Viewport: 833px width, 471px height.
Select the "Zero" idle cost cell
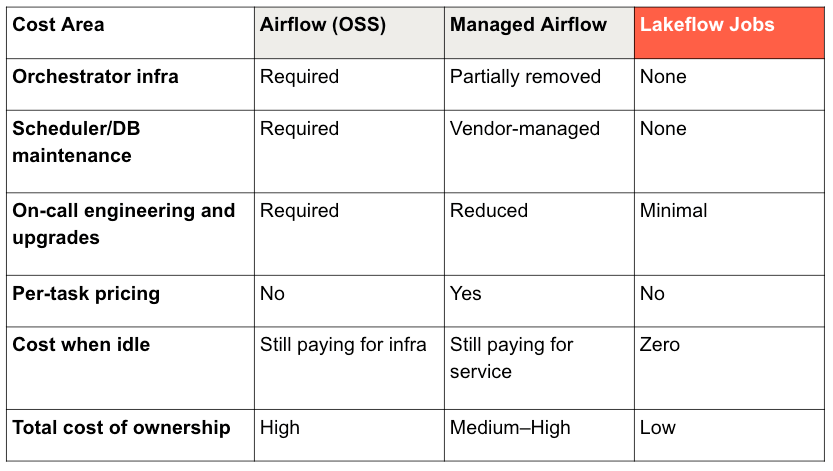click(659, 345)
